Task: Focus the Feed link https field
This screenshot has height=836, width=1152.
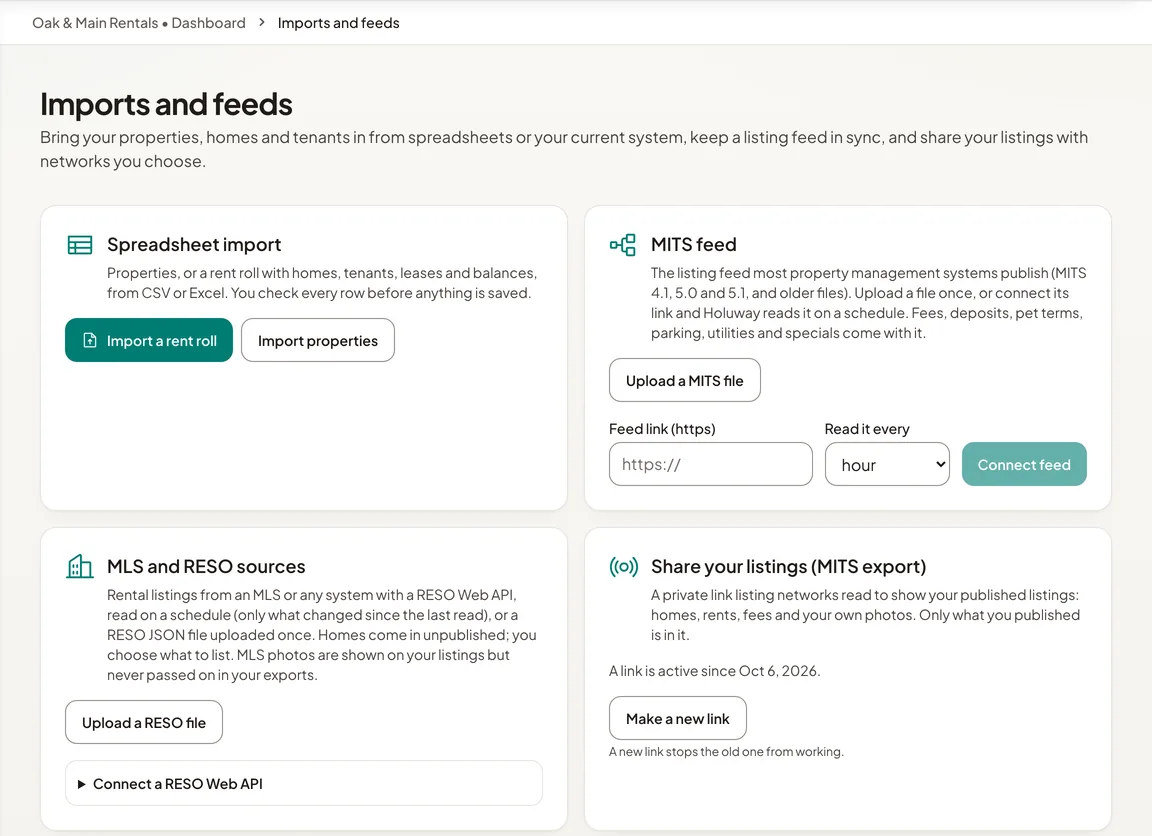Action: pyautogui.click(x=710, y=464)
